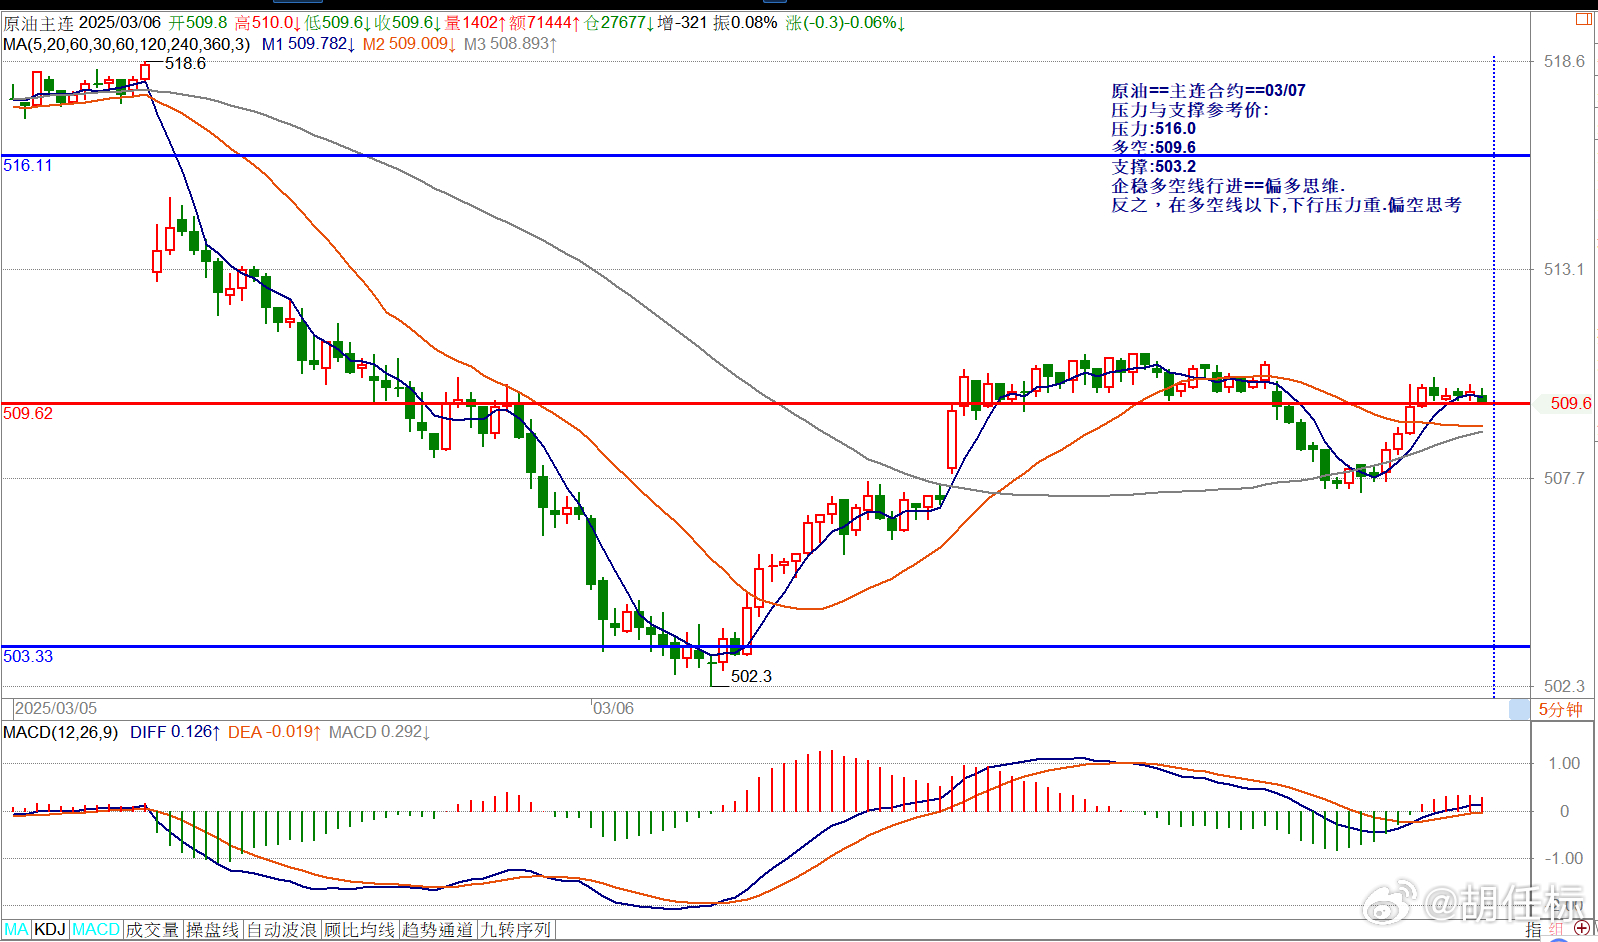Click the M3 508.893 moving average value
This screenshot has width=1598, height=942.
pyautogui.click(x=510, y=44)
